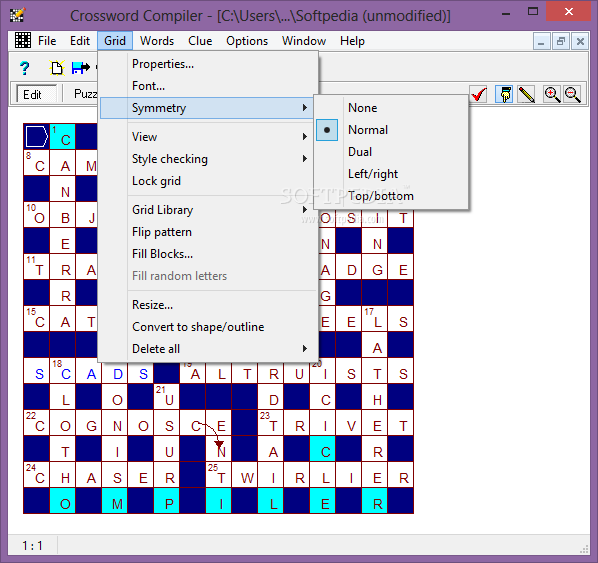
Task: Select Left/right symmetry option
Action: click(391, 174)
